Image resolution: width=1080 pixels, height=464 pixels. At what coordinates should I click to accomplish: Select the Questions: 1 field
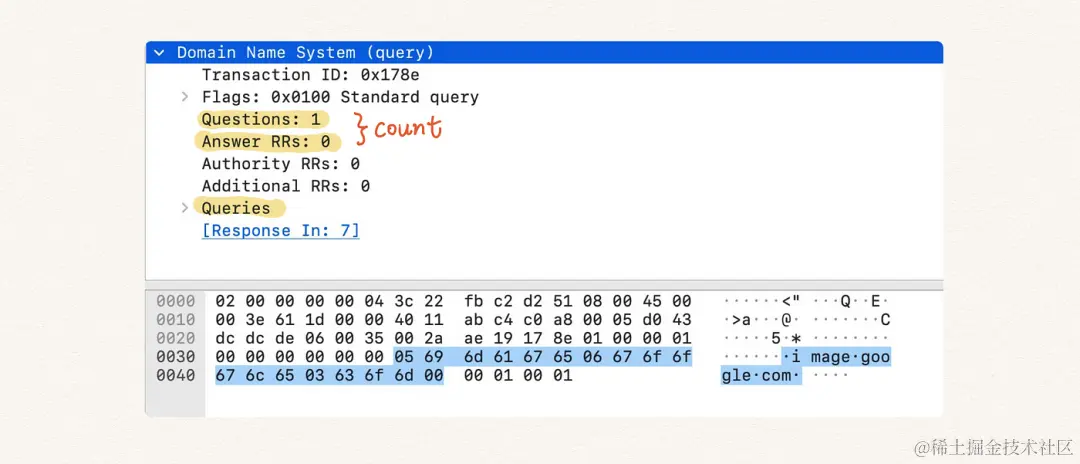(262, 119)
